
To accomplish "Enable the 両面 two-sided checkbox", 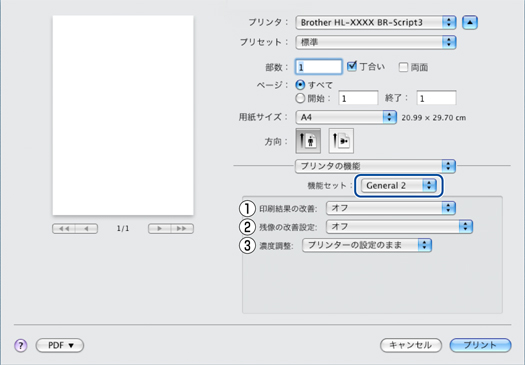I will click(403, 67).
